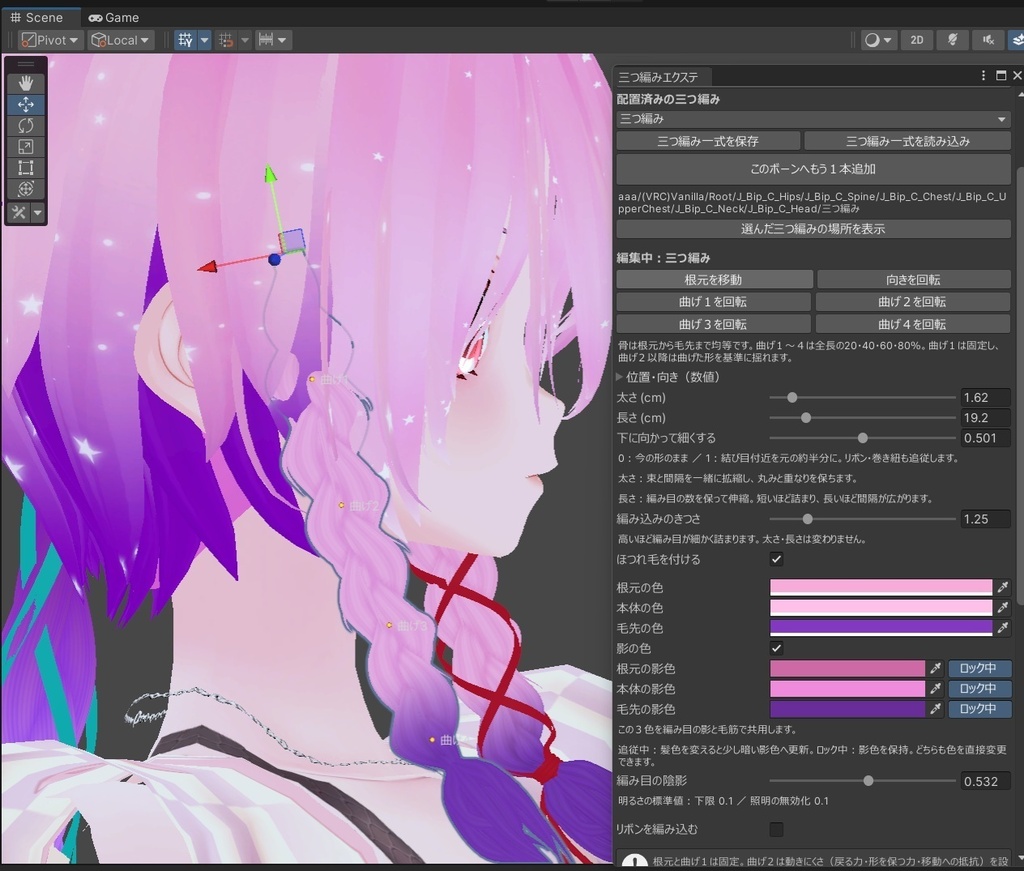Screen dimensions: 1024x871
Task: Click 曲げ1を回転 button
Action: [712, 302]
